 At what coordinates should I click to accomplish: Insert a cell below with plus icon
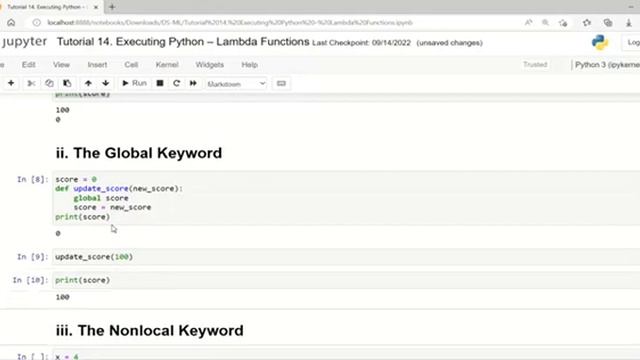[11, 83]
